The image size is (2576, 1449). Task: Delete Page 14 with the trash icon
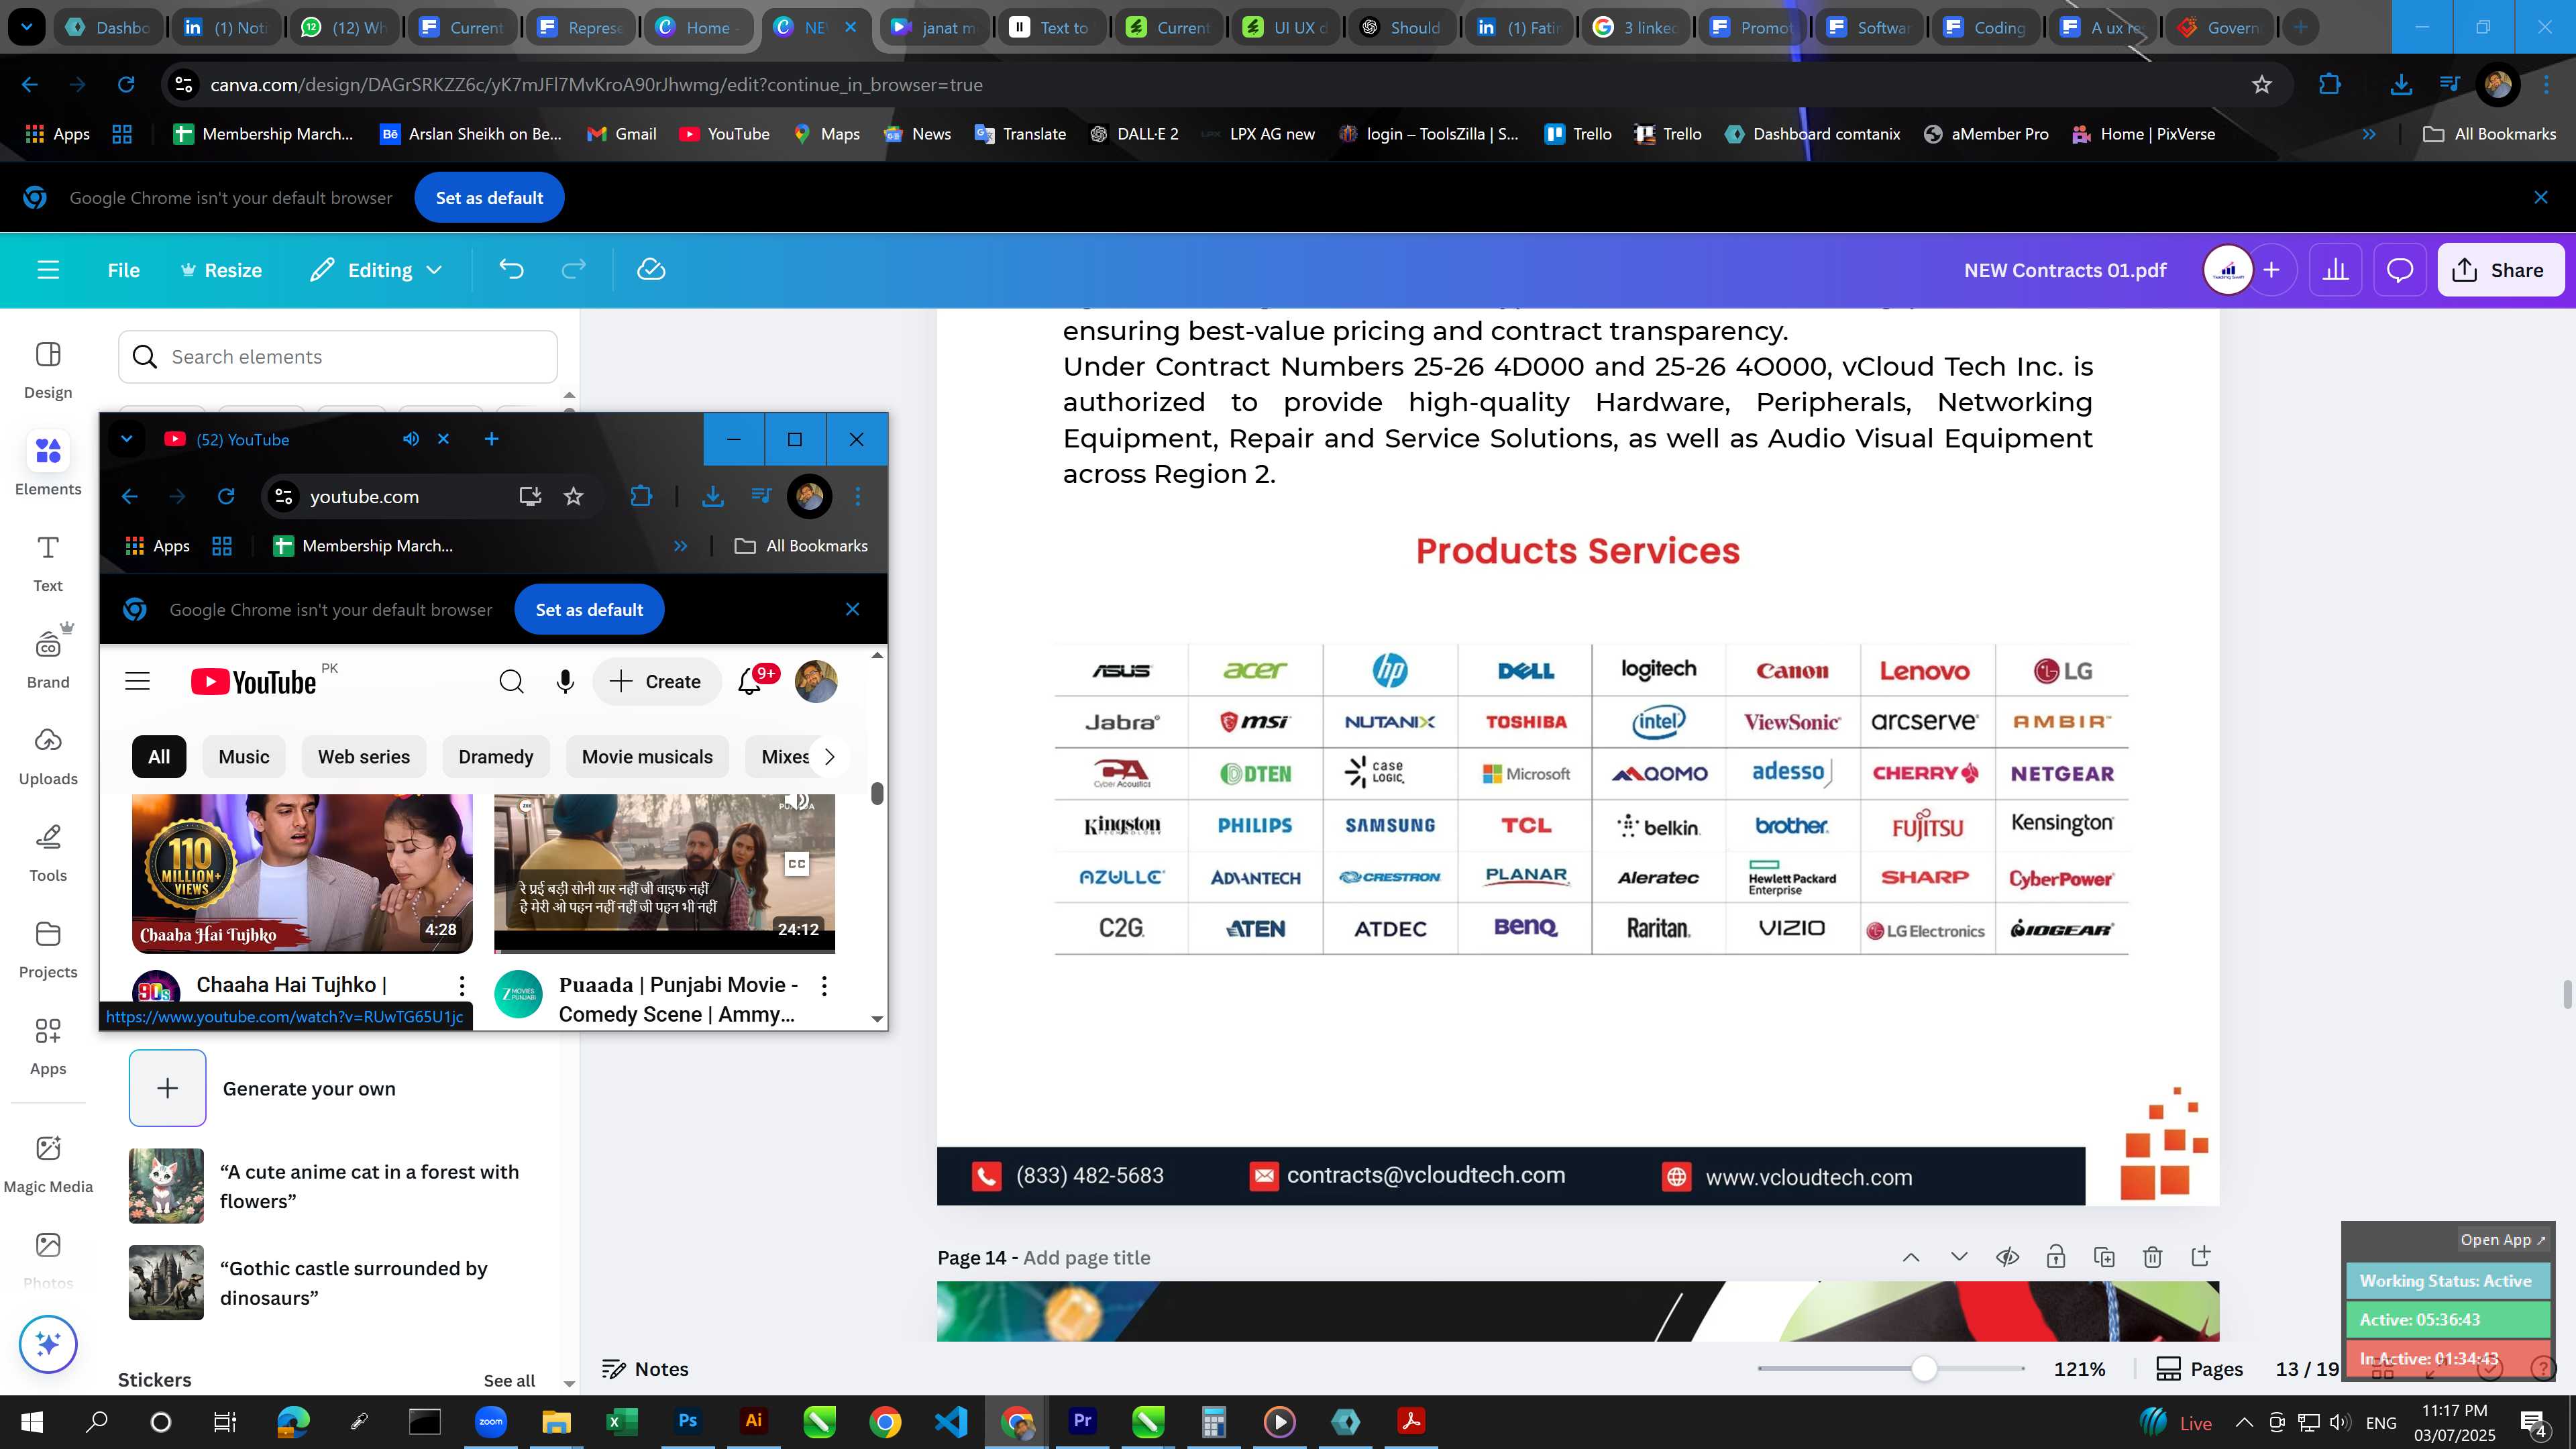2153,1257
